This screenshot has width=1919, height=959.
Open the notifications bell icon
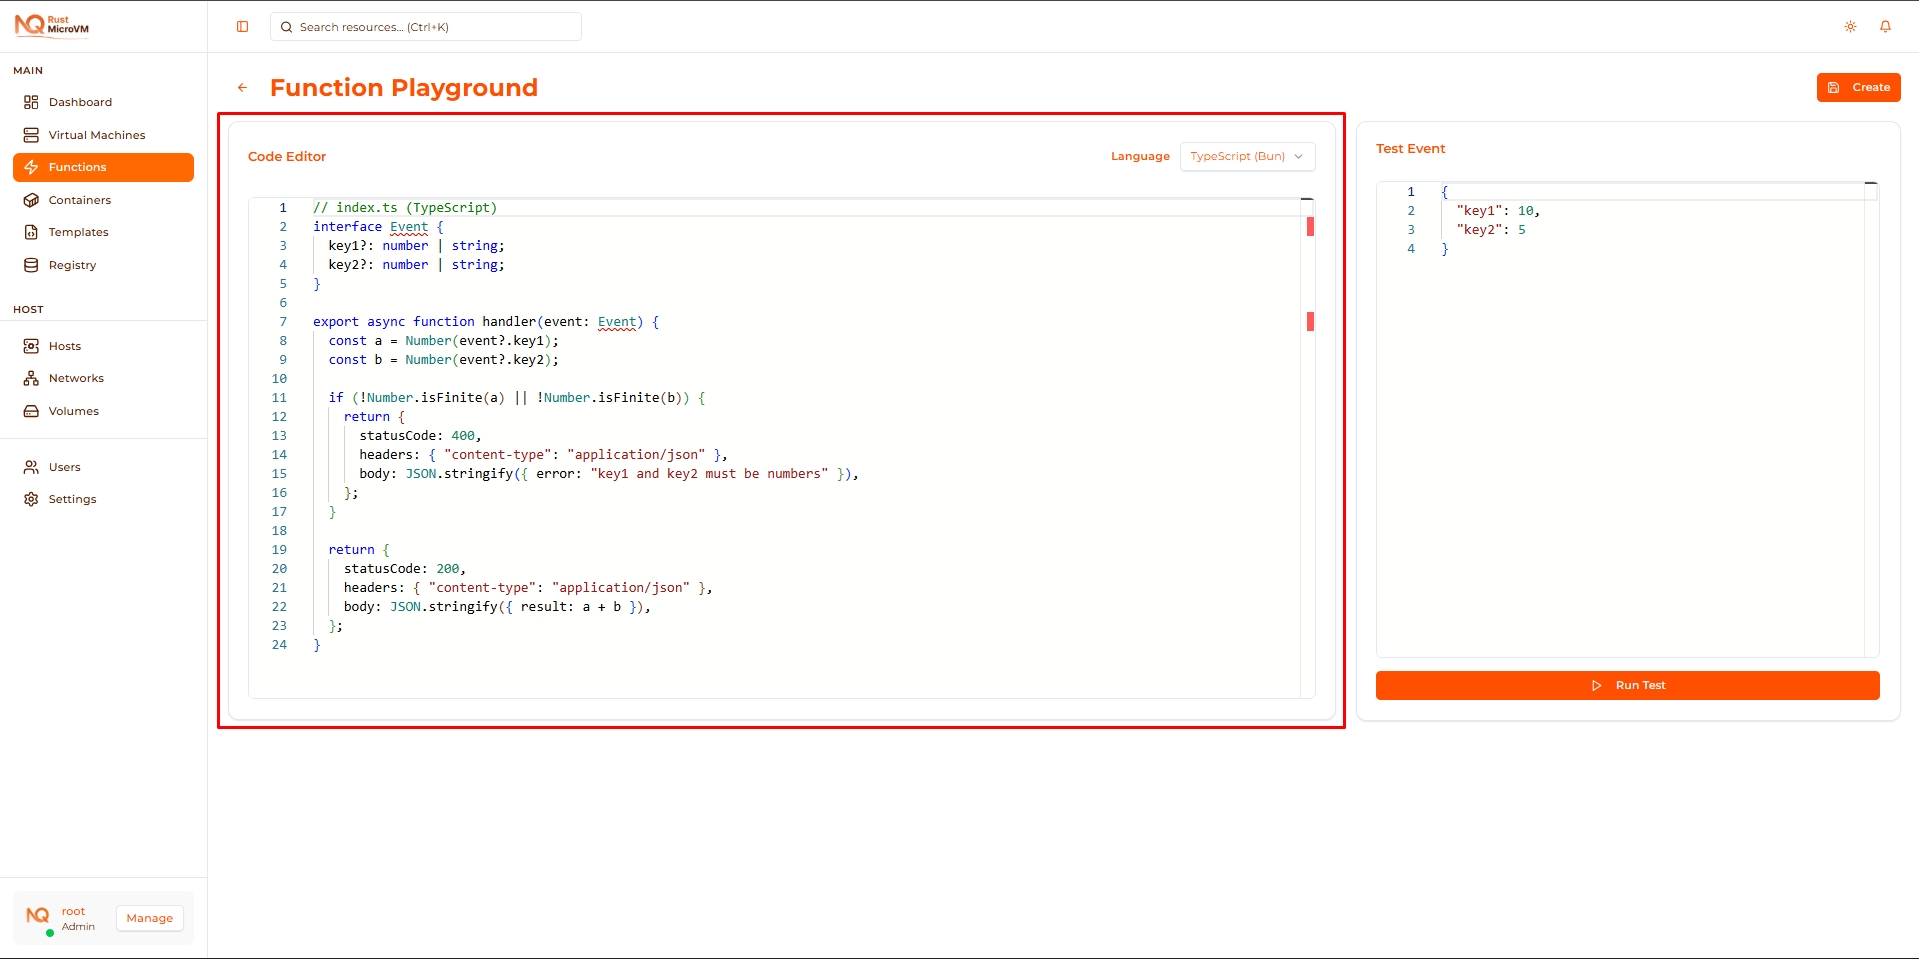point(1886,26)
